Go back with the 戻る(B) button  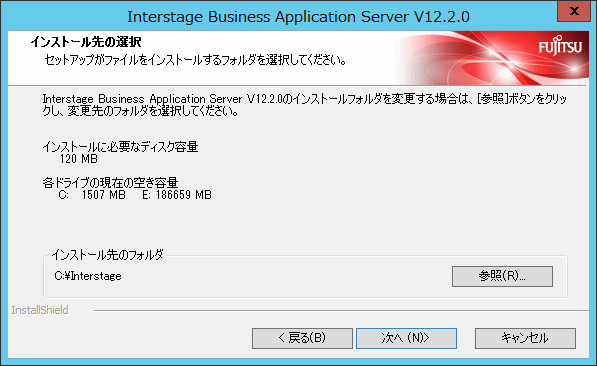(x=302, y=338)
